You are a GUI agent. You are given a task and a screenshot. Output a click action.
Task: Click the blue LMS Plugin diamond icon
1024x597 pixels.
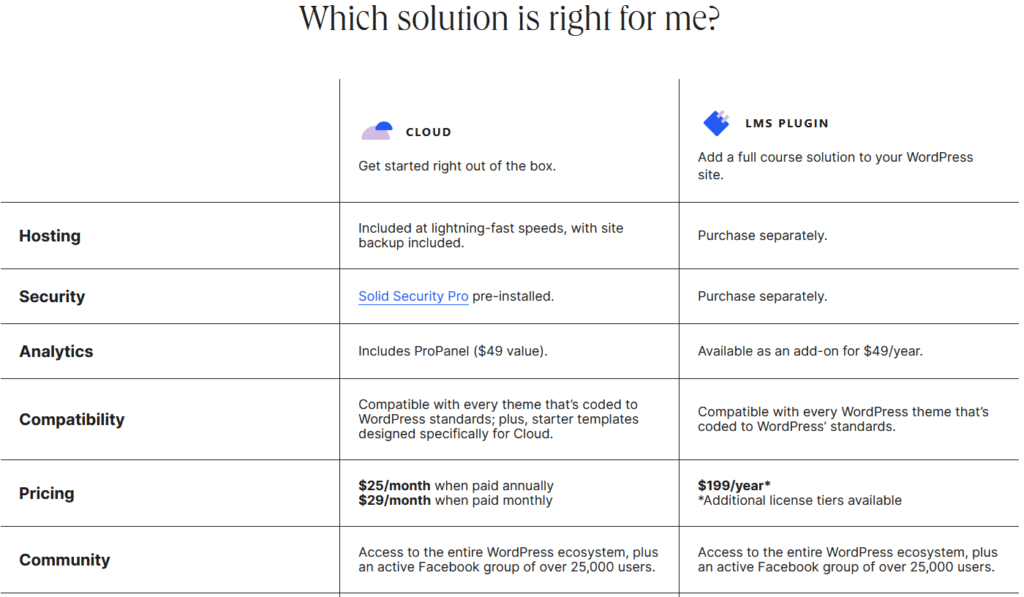tap(716, 123)
